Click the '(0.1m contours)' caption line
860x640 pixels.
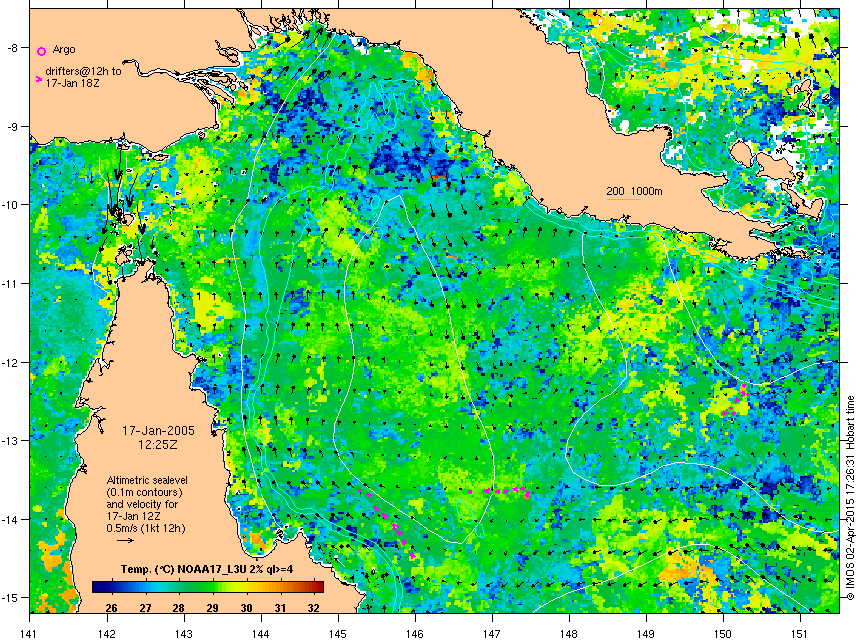[x=144, y=492]
